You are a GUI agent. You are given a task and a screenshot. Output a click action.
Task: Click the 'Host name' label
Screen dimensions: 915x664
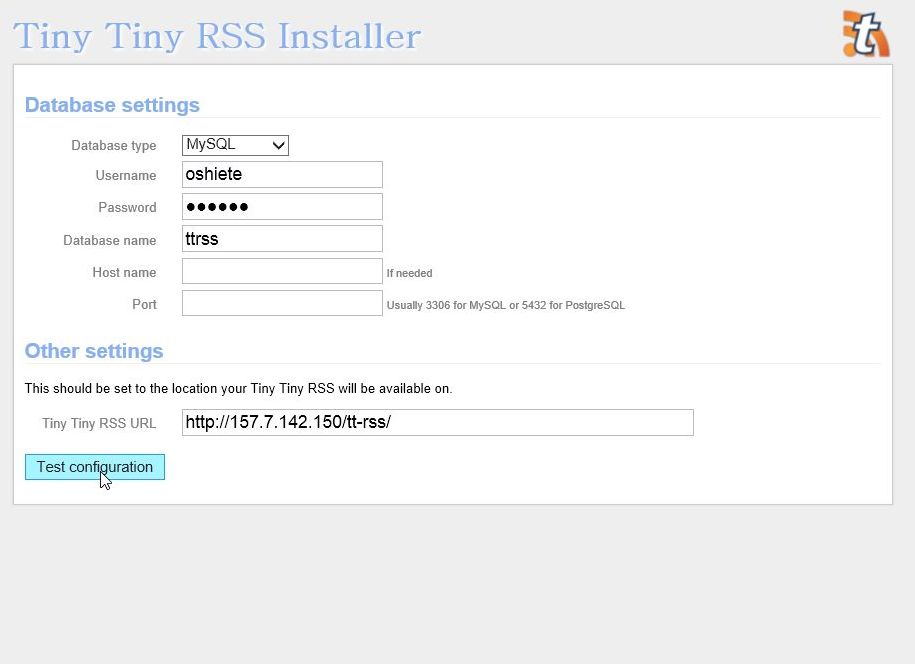click(x=124, y=272)
